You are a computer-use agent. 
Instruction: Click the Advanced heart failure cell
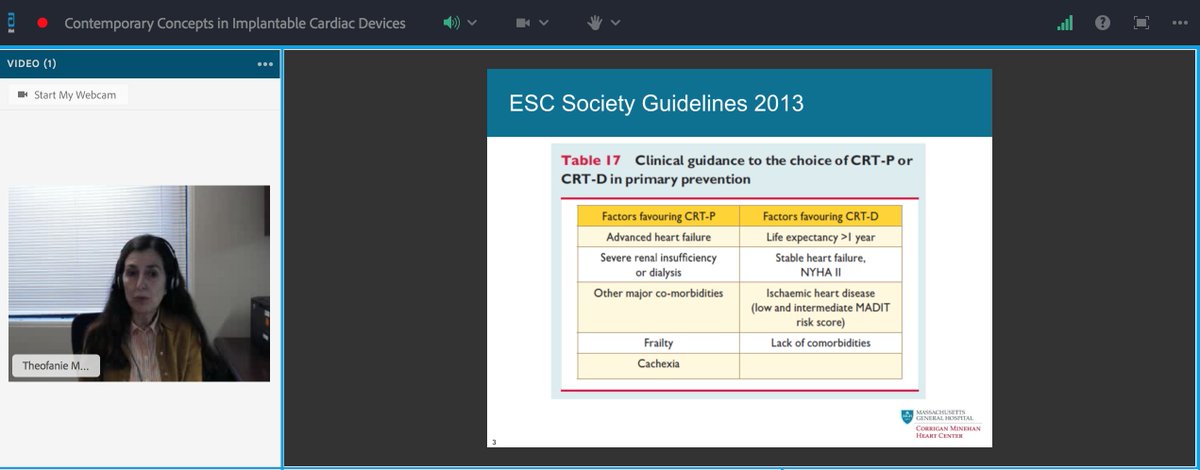(657, 238)
